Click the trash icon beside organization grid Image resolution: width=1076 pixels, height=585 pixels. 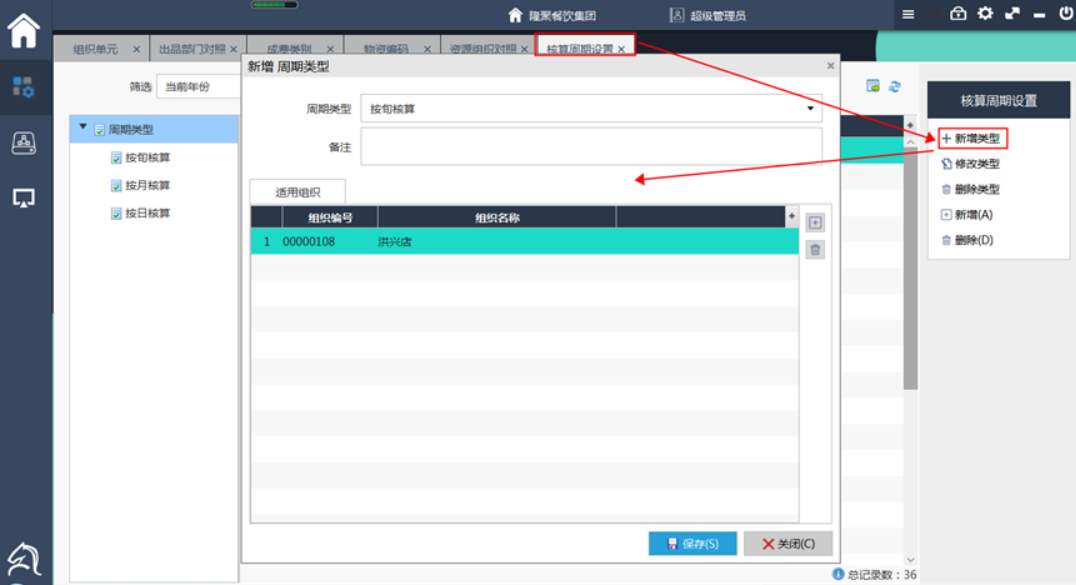coord(815,250)
